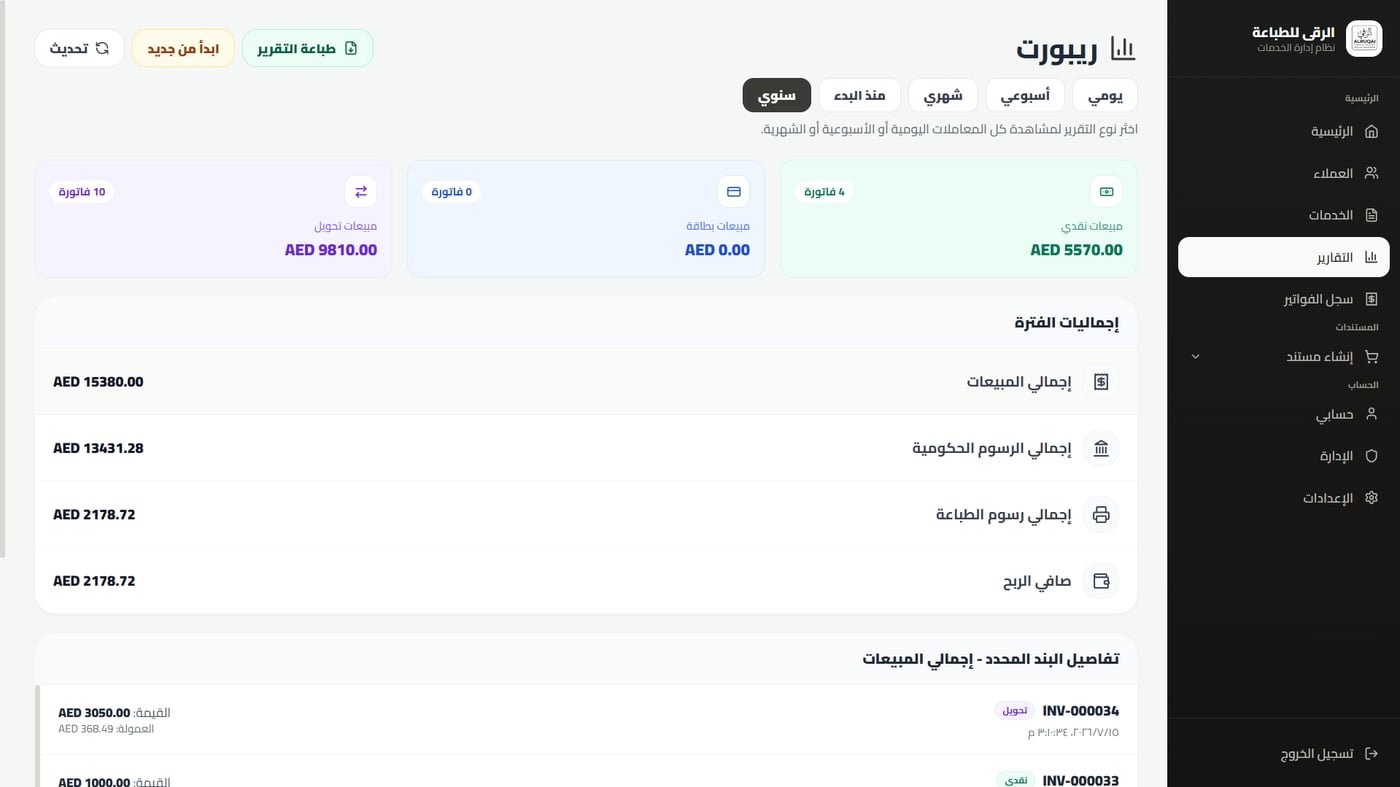Click the تحديث refresh button

point(80,48)
